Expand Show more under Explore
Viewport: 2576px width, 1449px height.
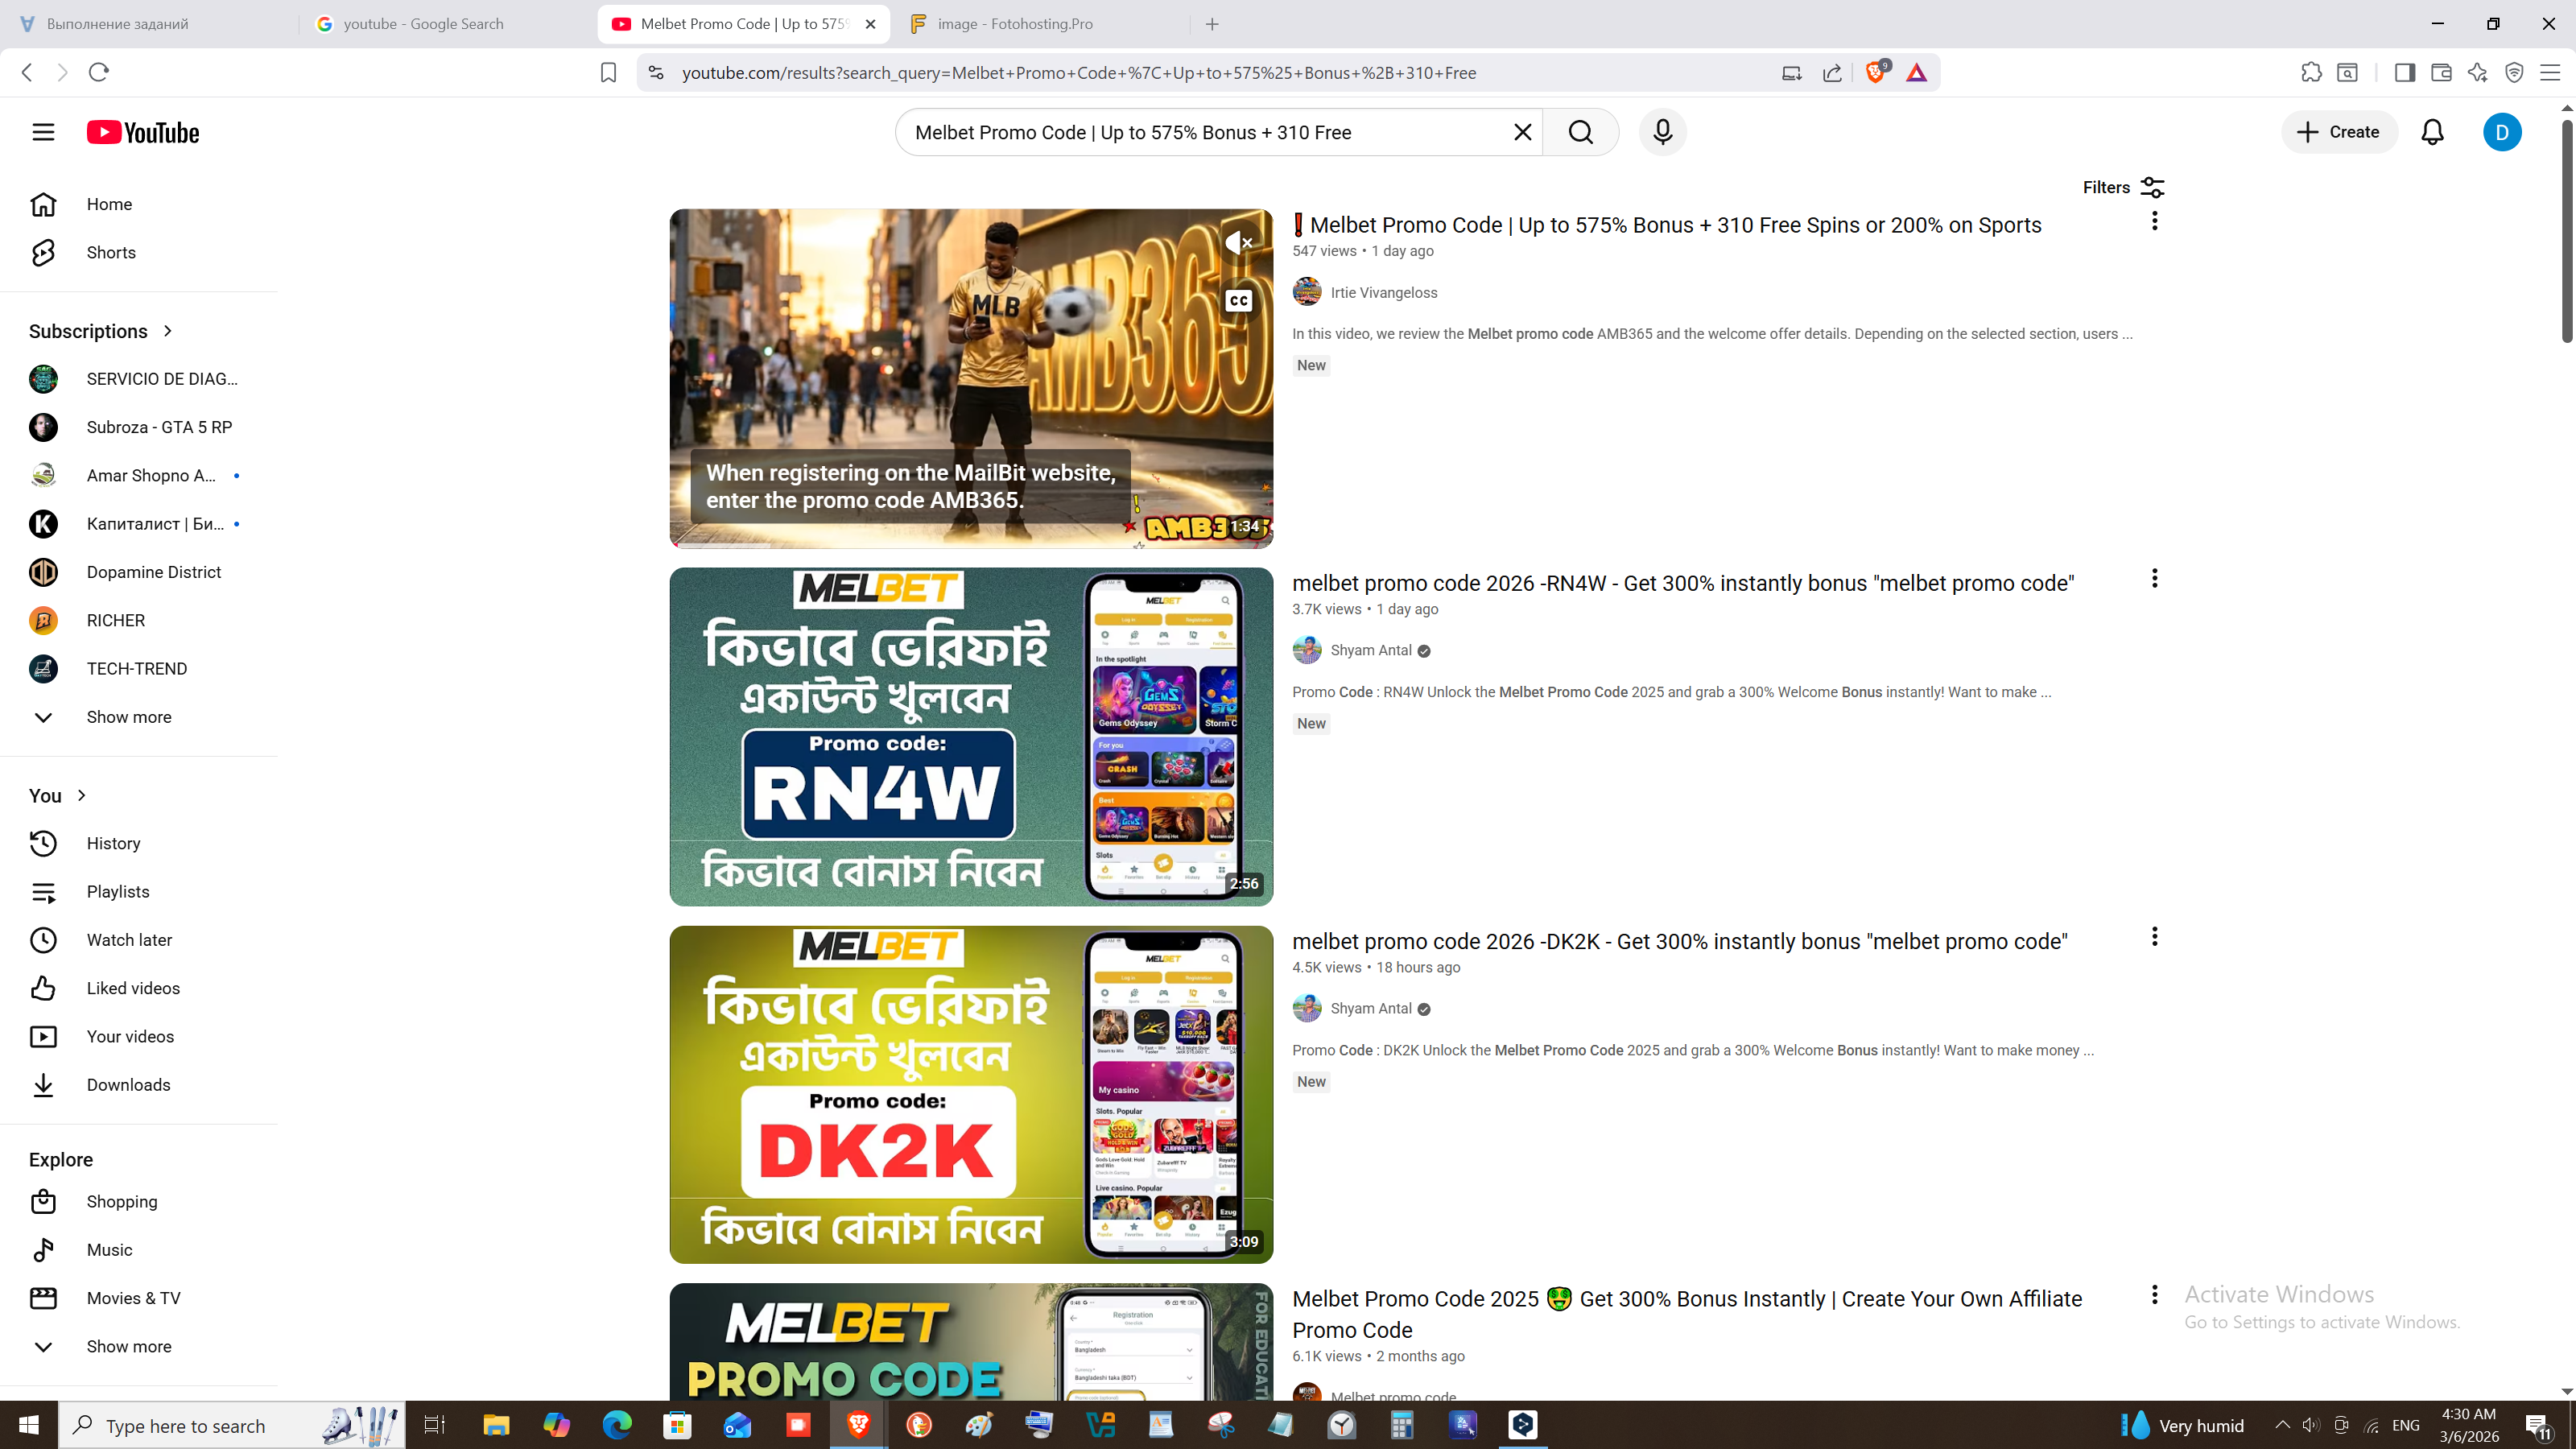[128, 1346]
